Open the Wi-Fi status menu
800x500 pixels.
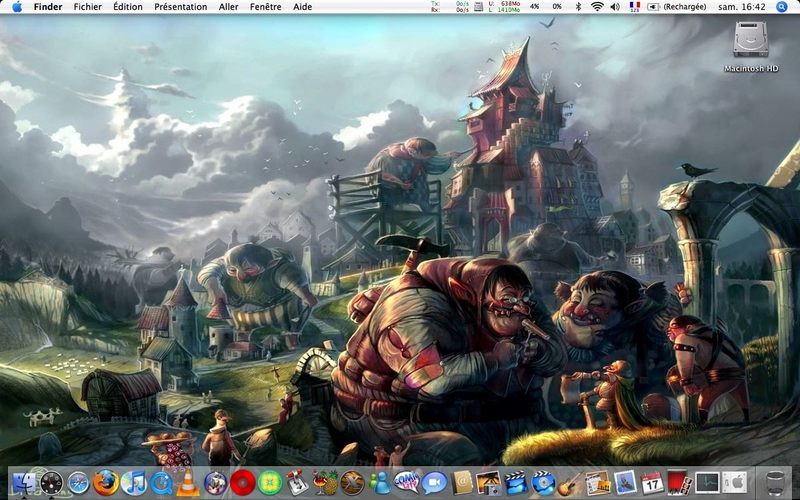597,7
